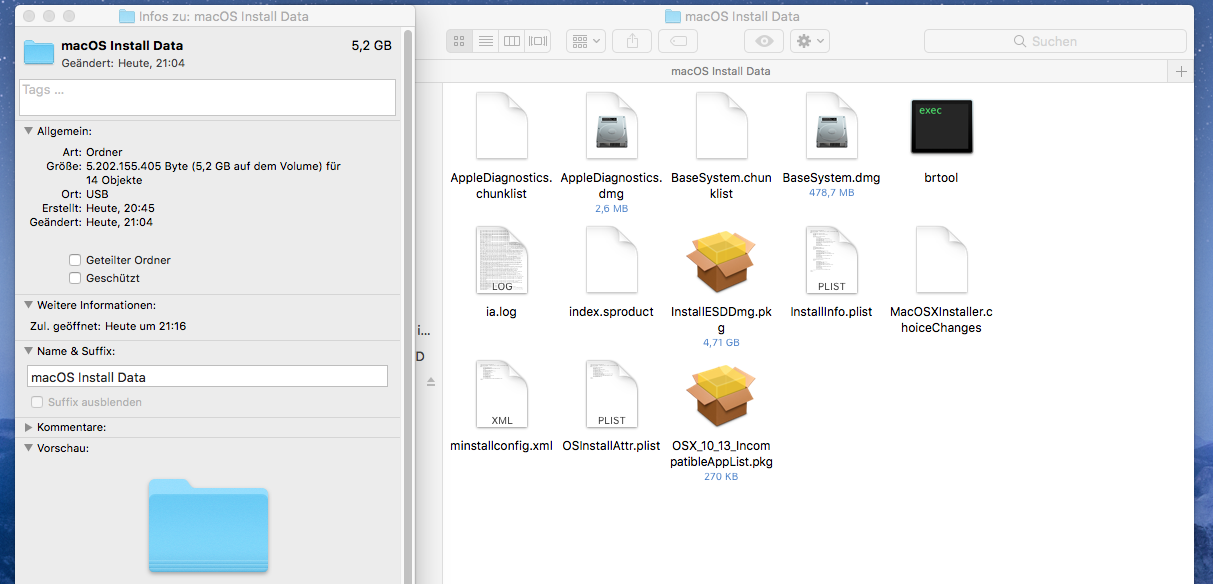1213x584 pixels.
Task: Click the AppleDiagnostics.dmg file name label
Action: coord(611,185)
